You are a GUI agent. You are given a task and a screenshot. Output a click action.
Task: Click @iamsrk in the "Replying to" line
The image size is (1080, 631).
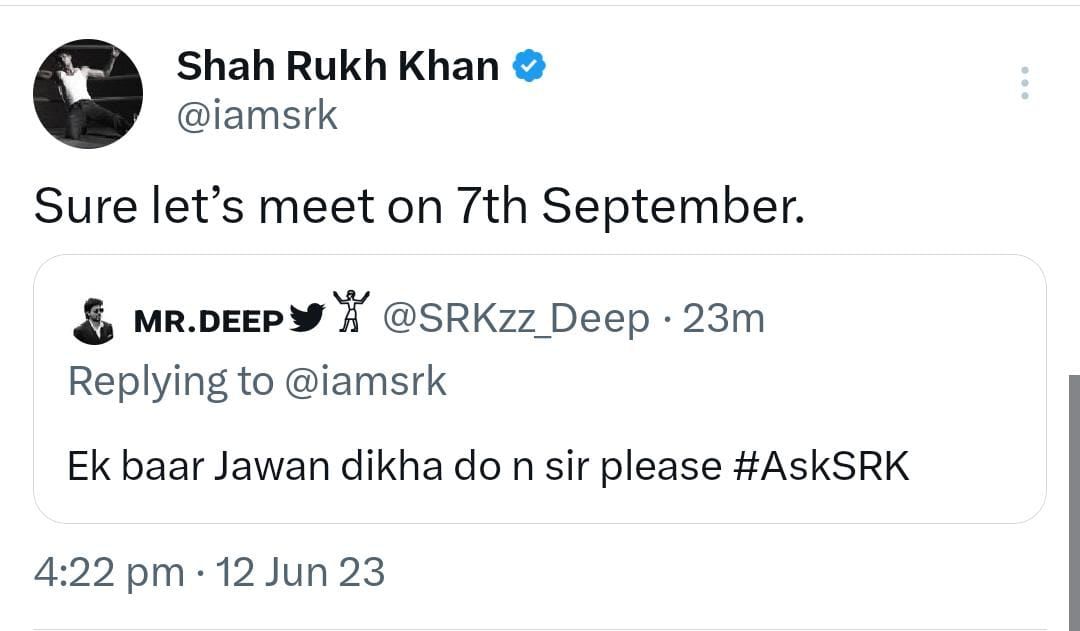[x=365, y=381]
